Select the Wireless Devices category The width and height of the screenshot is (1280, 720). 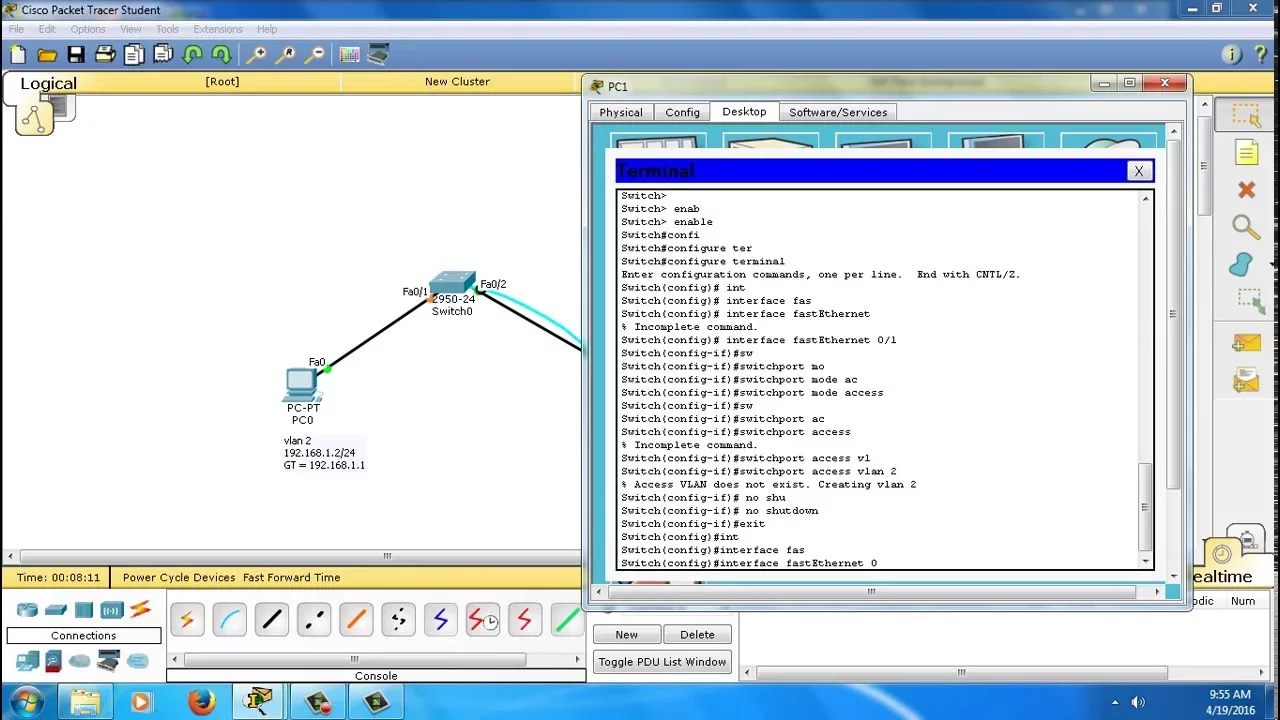coord(111,610)
